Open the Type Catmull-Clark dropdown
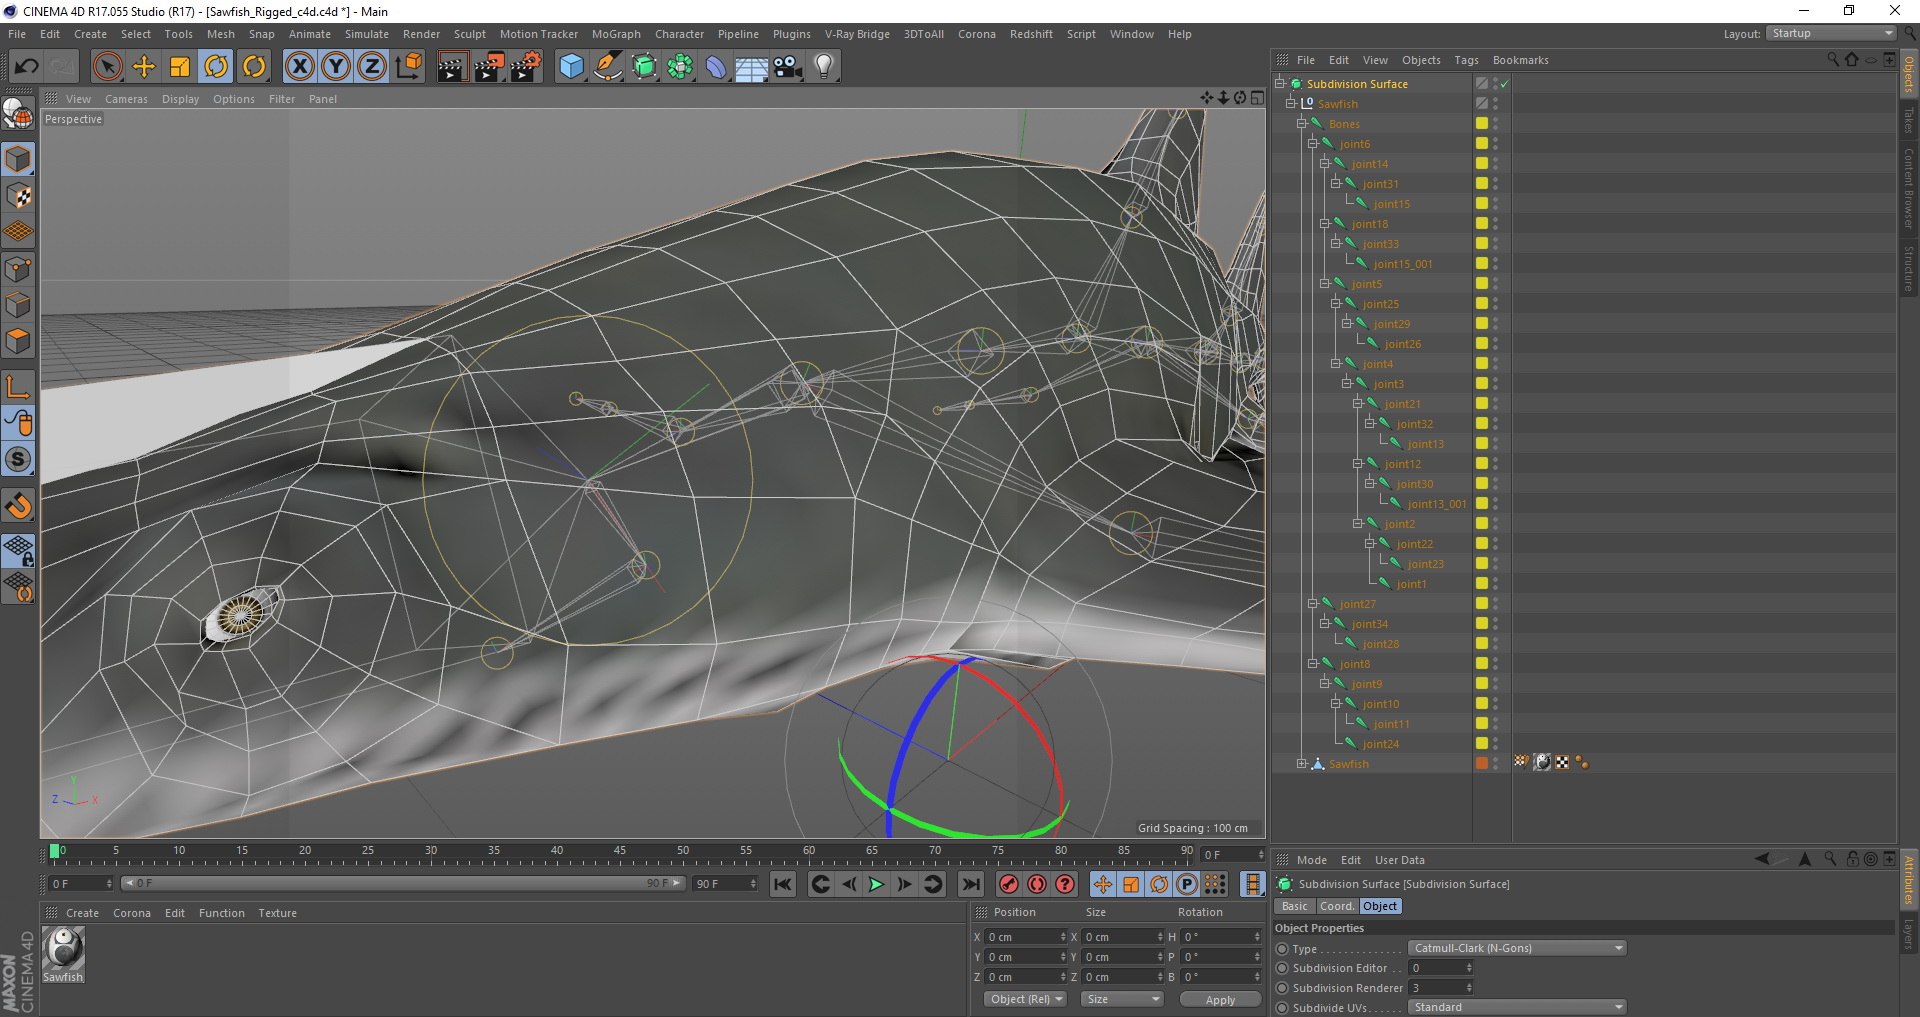 pos(1517,948)
